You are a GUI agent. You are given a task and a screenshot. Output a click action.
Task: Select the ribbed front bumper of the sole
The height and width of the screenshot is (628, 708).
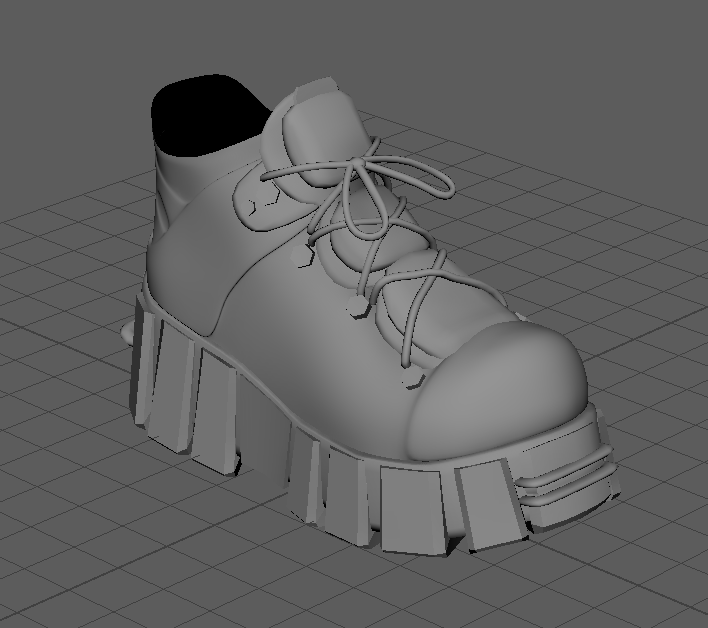(x=569, y=479)
